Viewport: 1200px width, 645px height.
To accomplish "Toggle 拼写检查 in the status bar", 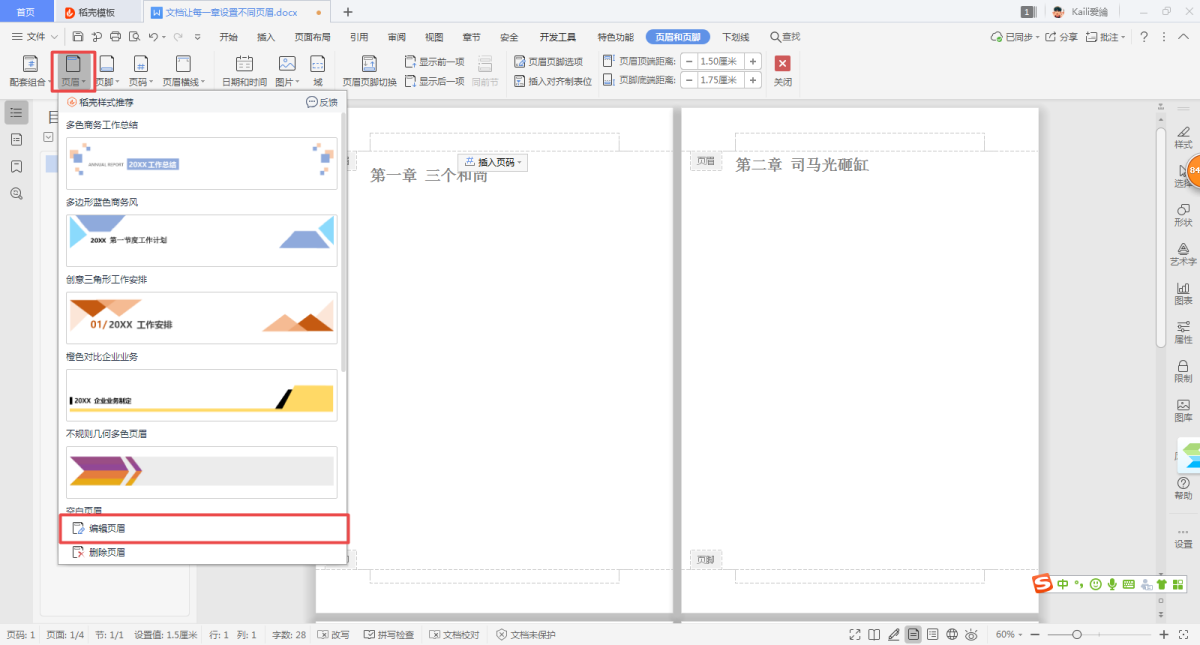I will [389, 635].
